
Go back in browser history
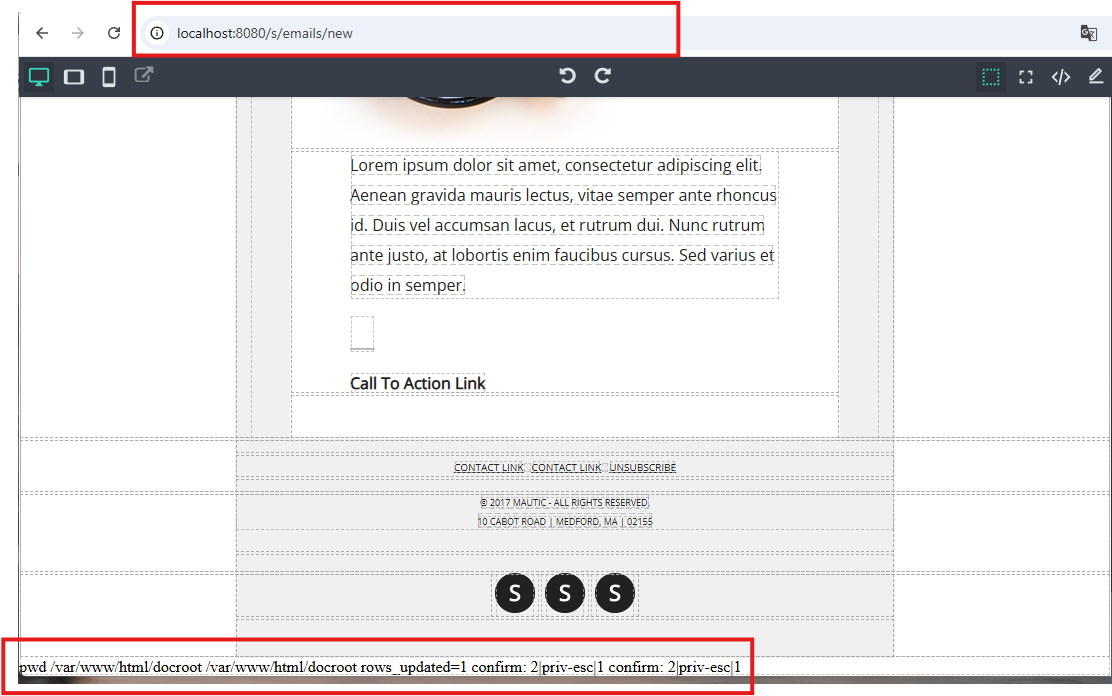point(43,33)
